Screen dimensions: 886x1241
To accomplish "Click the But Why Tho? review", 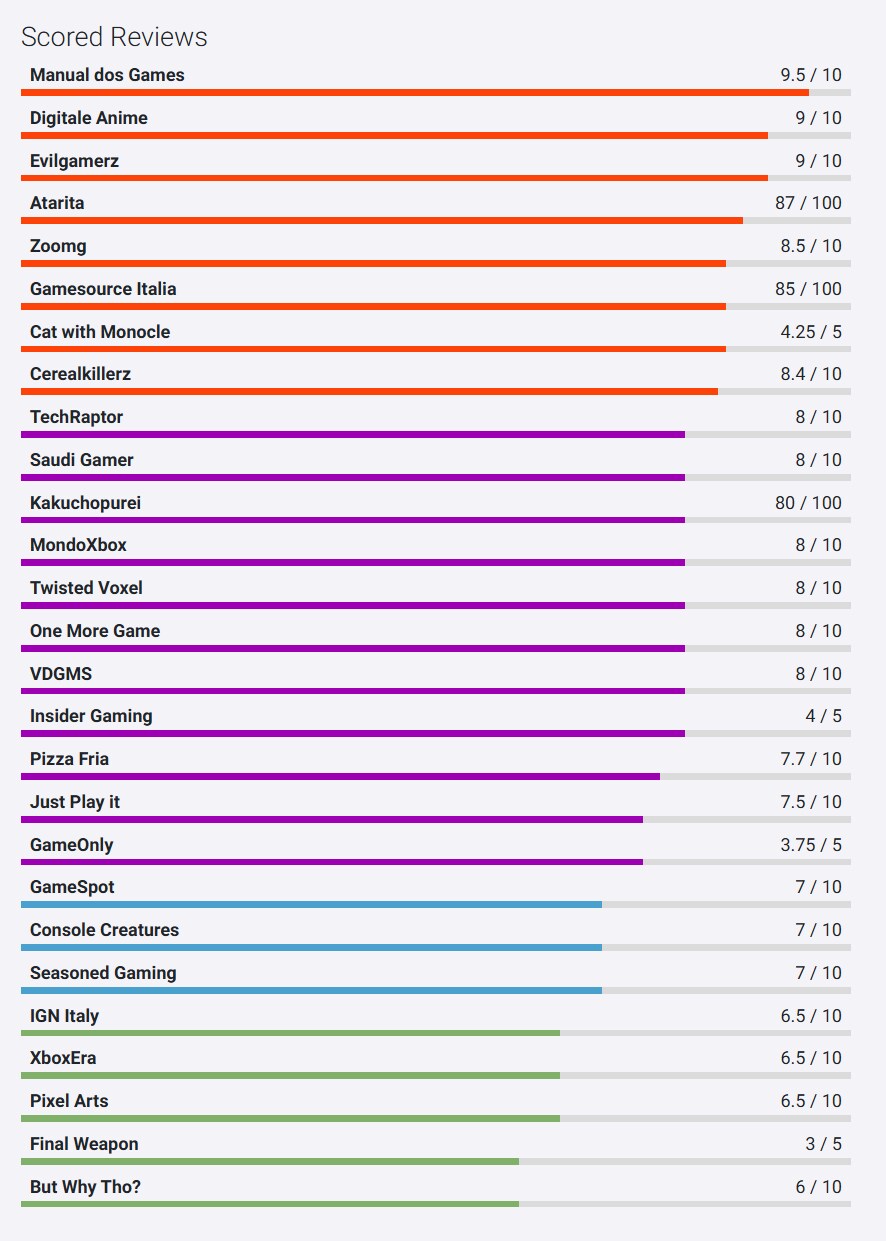I will 85,1187.
